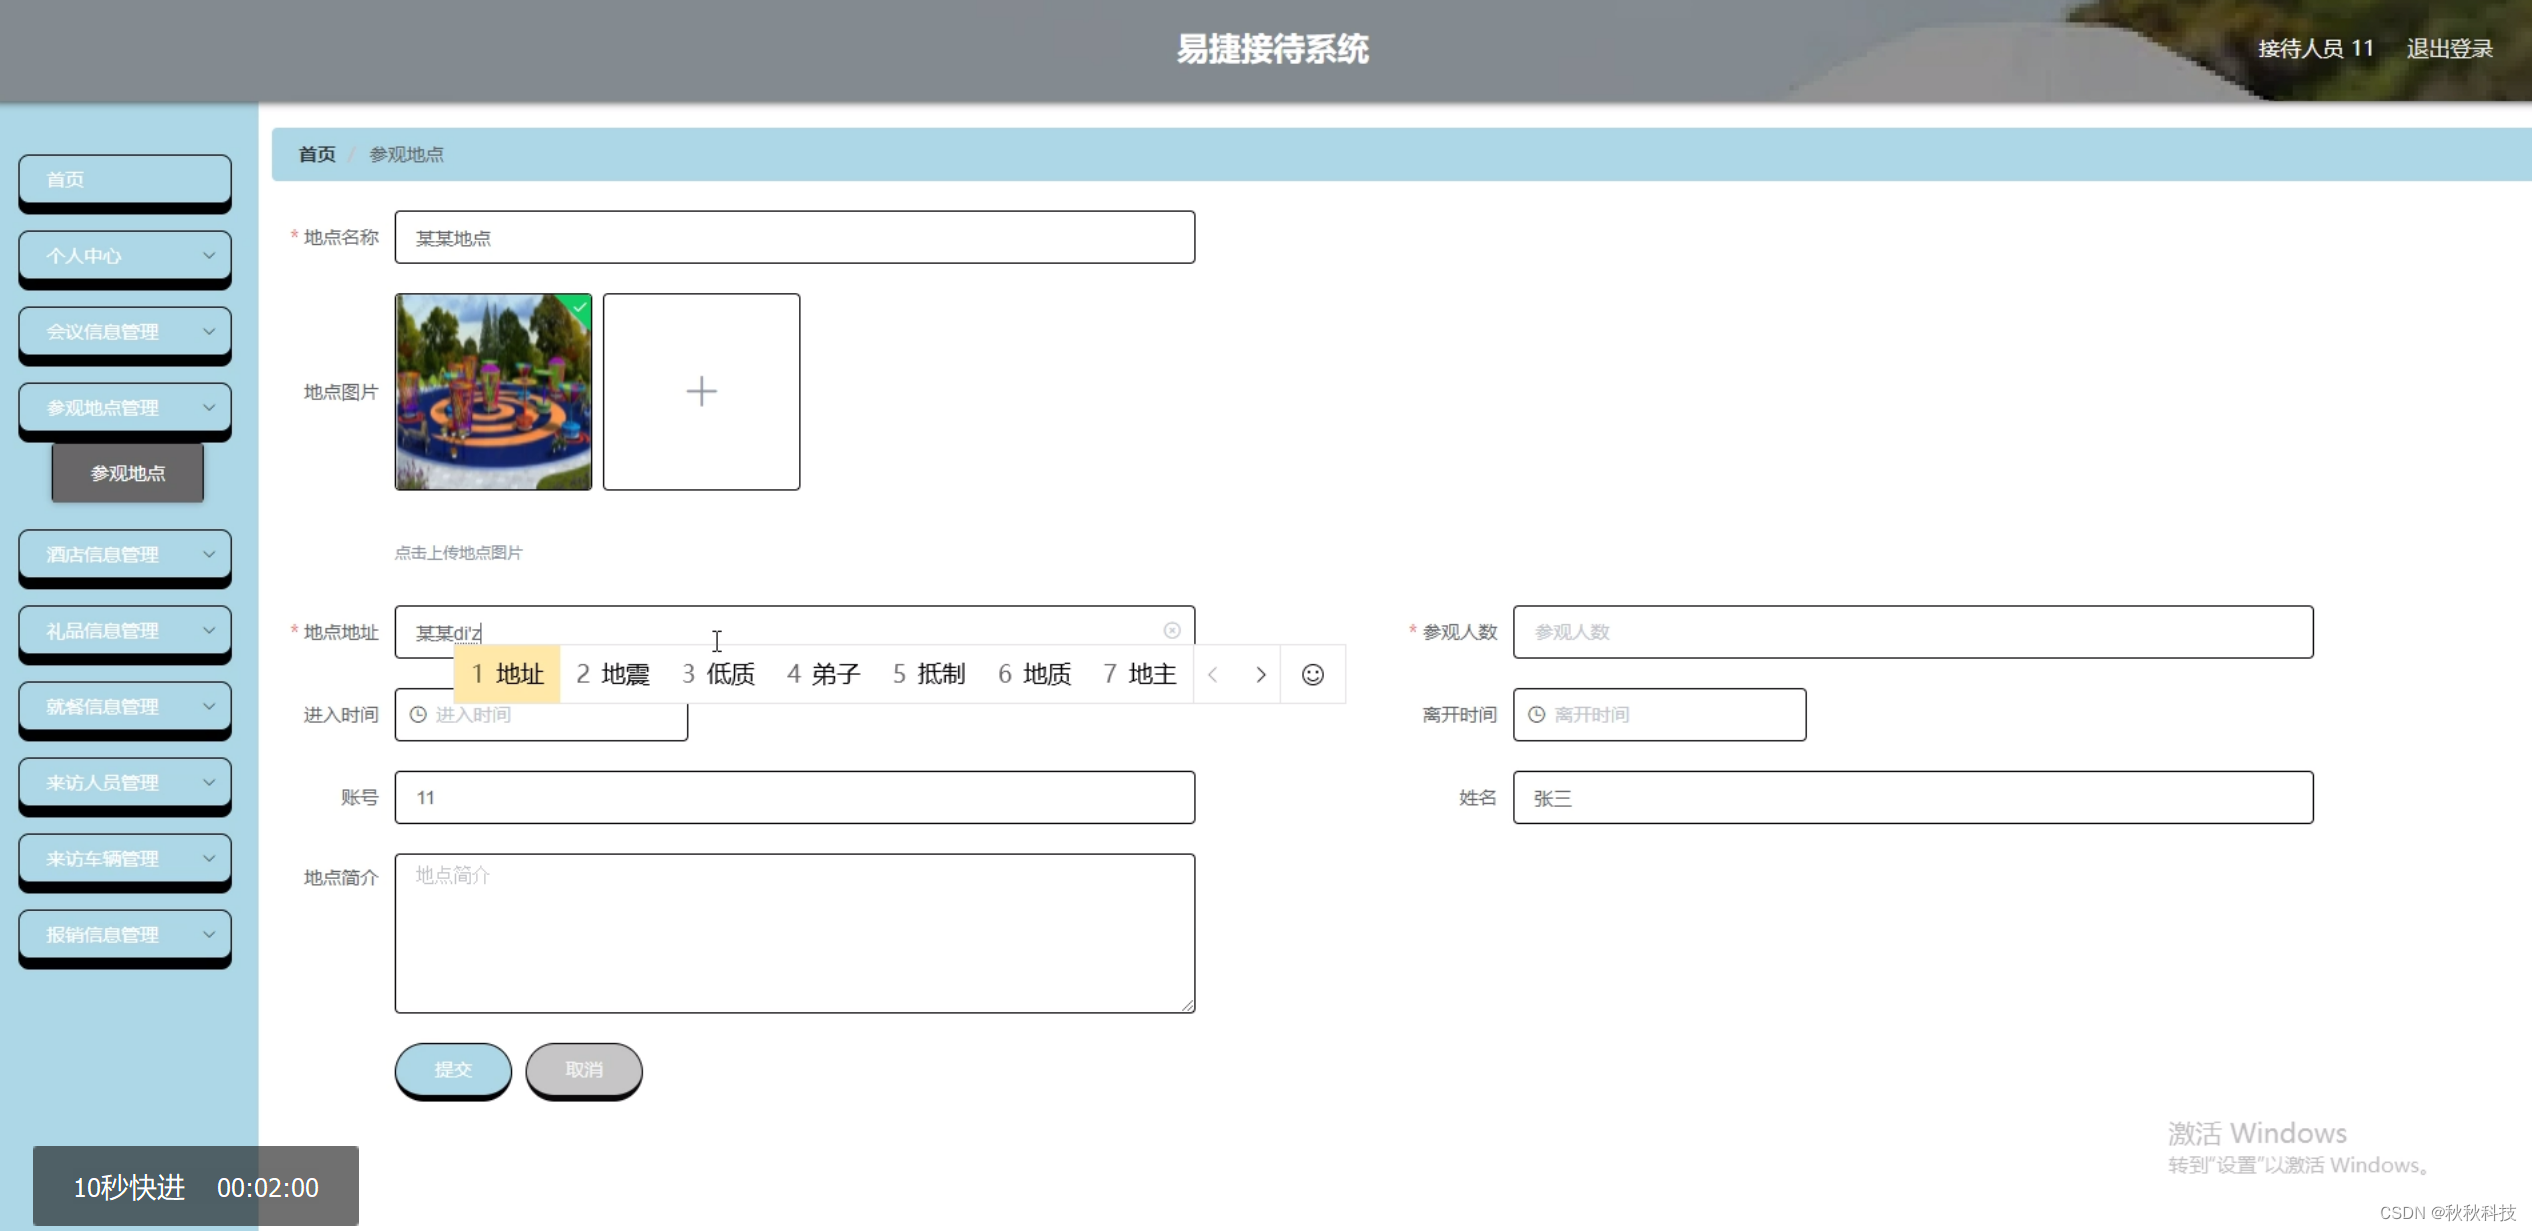Viewport: 2532px width, 1231px height.
Task: Click the 提交 button to submit the form
Action: pyautogui.click(x=453, y=1069)
